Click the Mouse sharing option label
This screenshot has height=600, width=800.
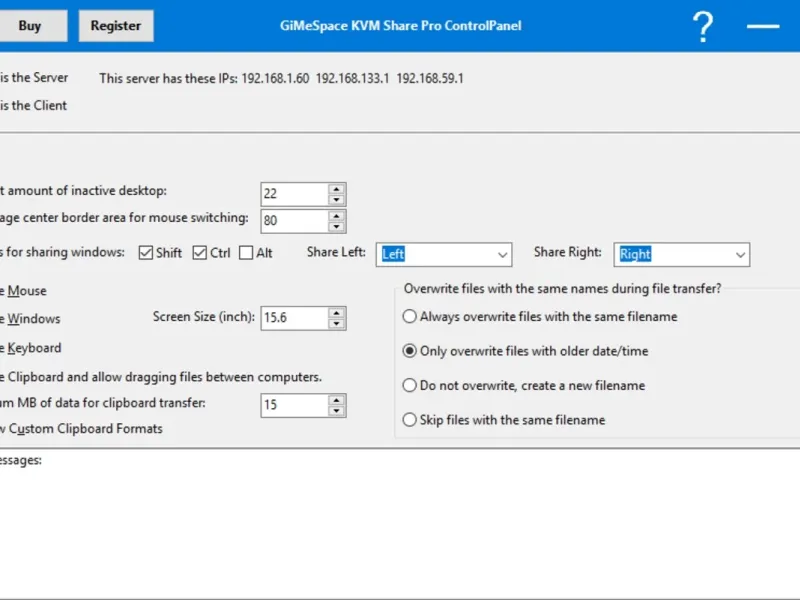tap(23, 291)
